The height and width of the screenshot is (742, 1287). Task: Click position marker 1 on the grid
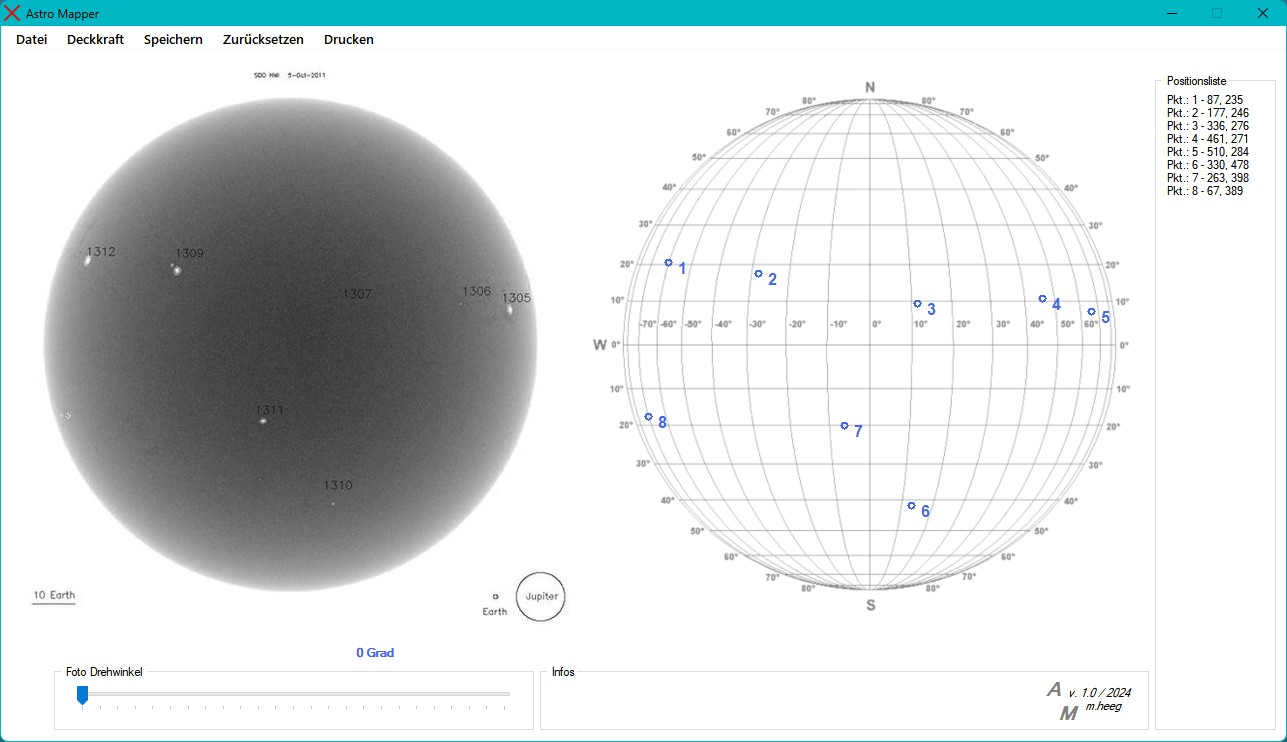point(669,263)
